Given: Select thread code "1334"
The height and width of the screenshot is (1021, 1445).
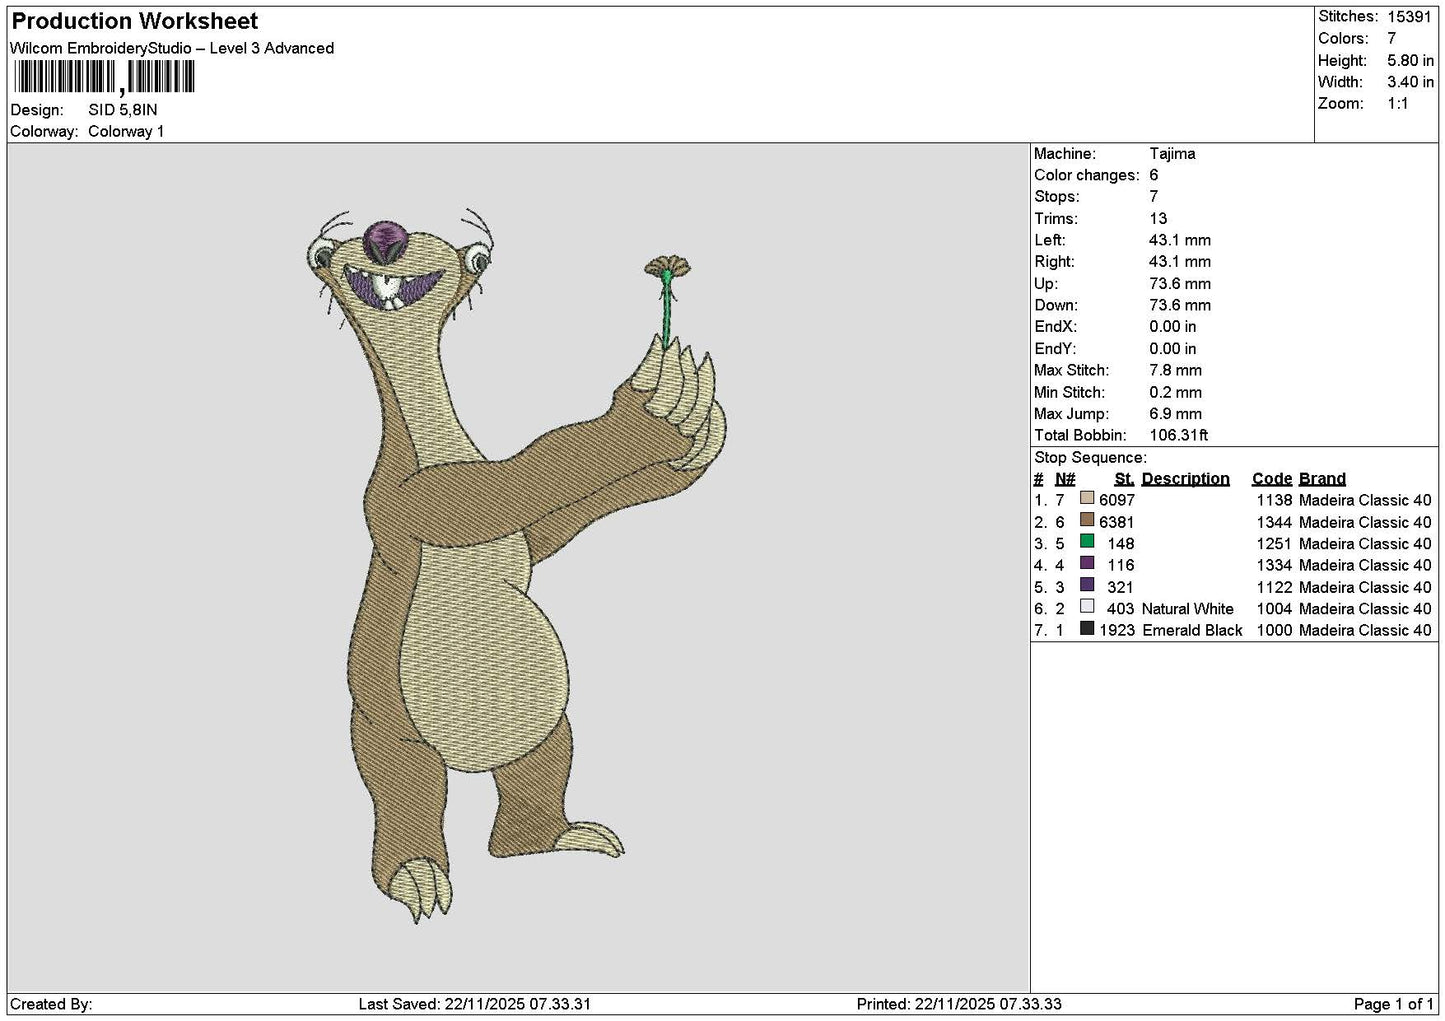Looking at the screenshot, I should [x=1275, y=565].
